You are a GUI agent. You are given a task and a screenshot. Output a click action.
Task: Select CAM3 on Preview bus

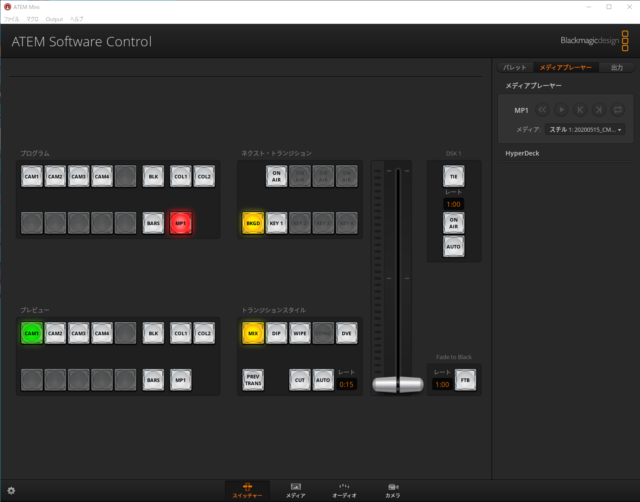[x=78, y=333]
